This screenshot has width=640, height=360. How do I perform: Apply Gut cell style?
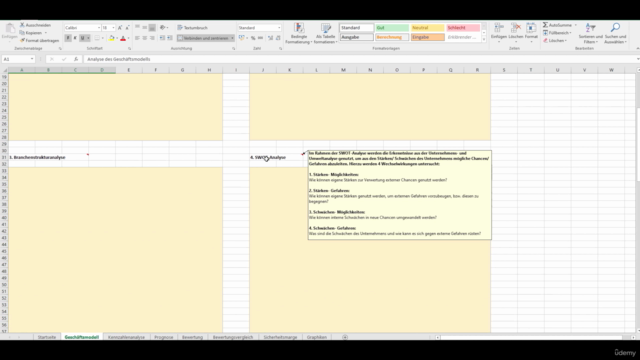(392, 28)
